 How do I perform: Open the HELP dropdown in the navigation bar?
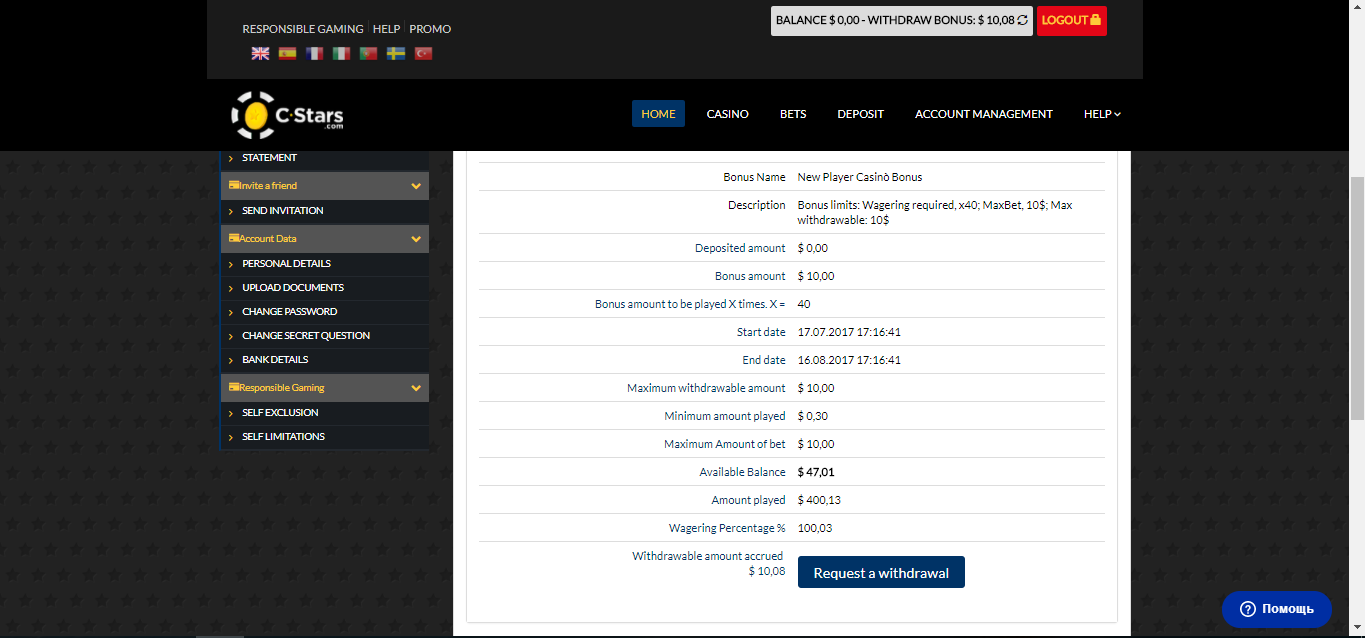(x=1101, y=113)
